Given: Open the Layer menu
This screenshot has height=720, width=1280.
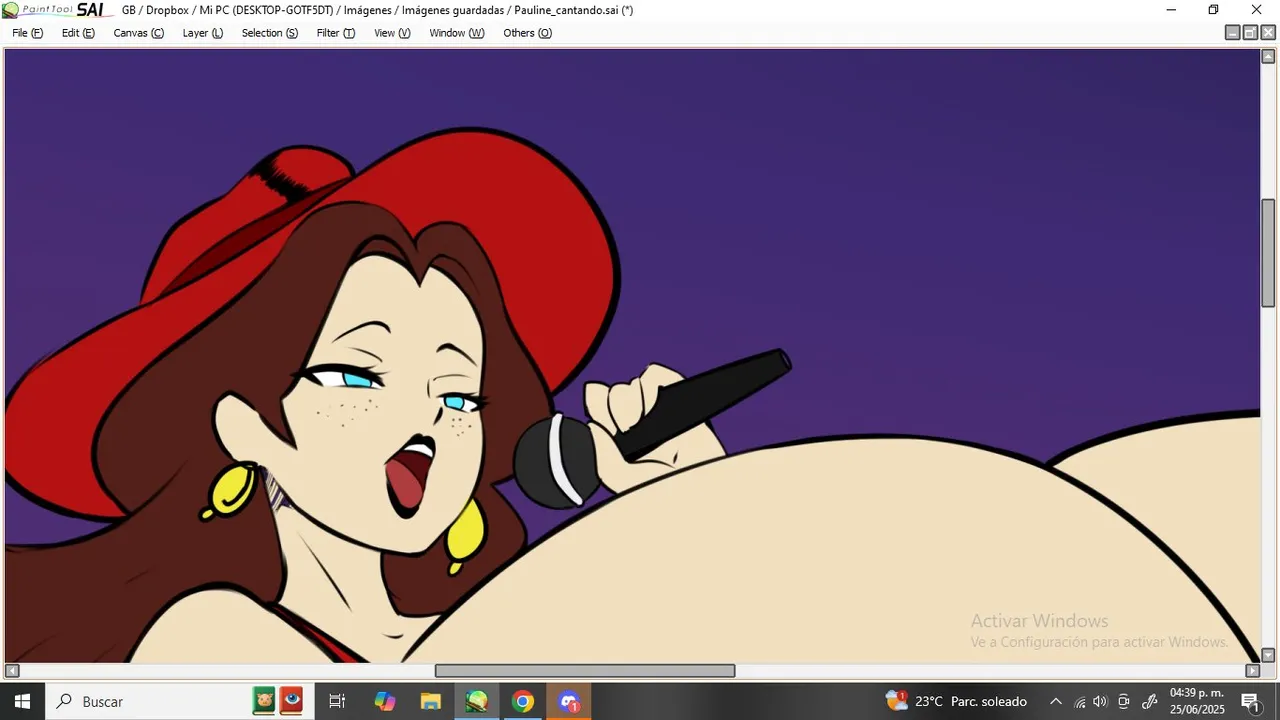Looking at the screenshot, I should [x=202, y=33].
